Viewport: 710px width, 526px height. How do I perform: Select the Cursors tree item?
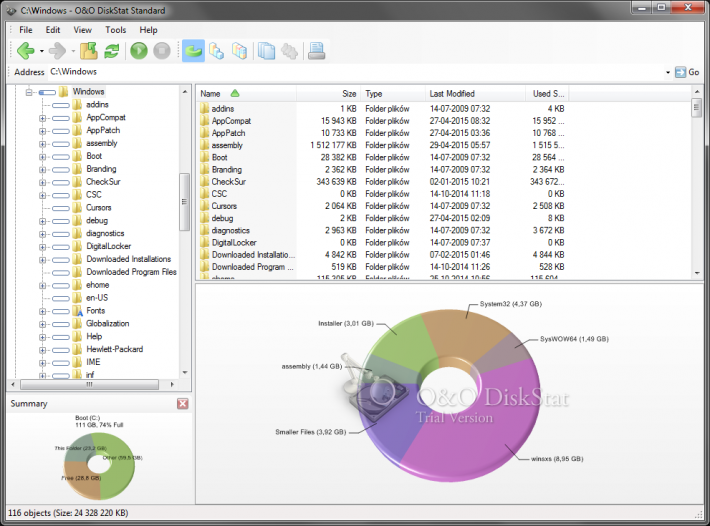coord(99,208)
